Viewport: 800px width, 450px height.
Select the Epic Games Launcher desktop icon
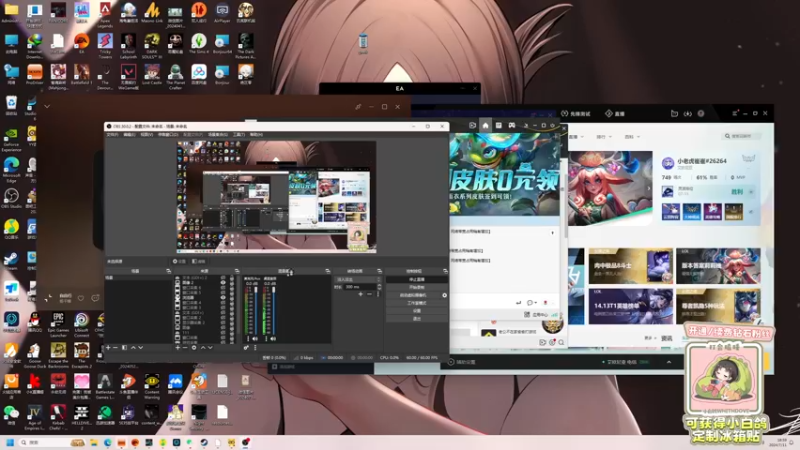point(58,324)
